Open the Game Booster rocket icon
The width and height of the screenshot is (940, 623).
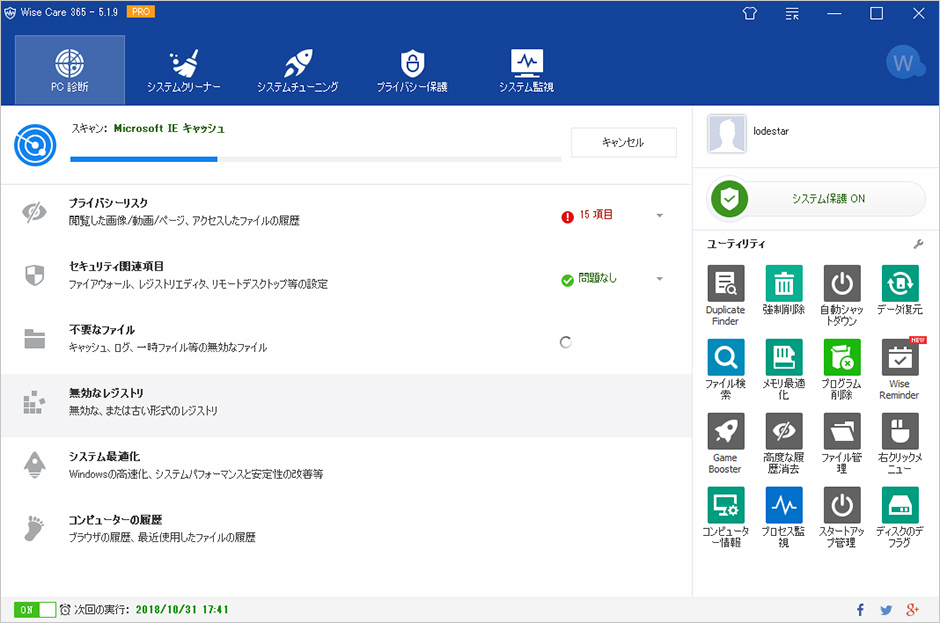click(725, 432)
